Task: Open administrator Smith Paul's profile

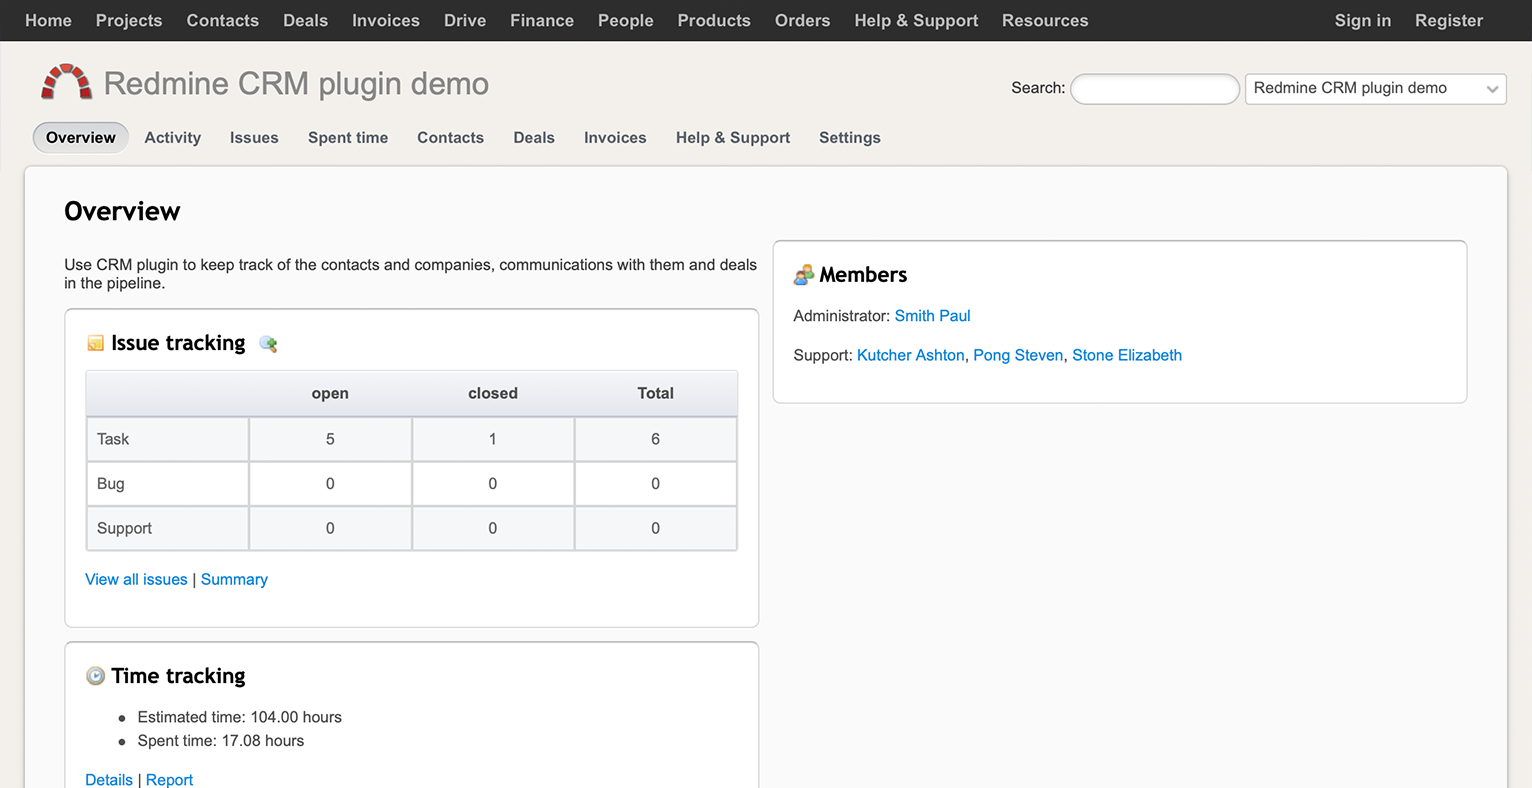Action: [932, 316]
